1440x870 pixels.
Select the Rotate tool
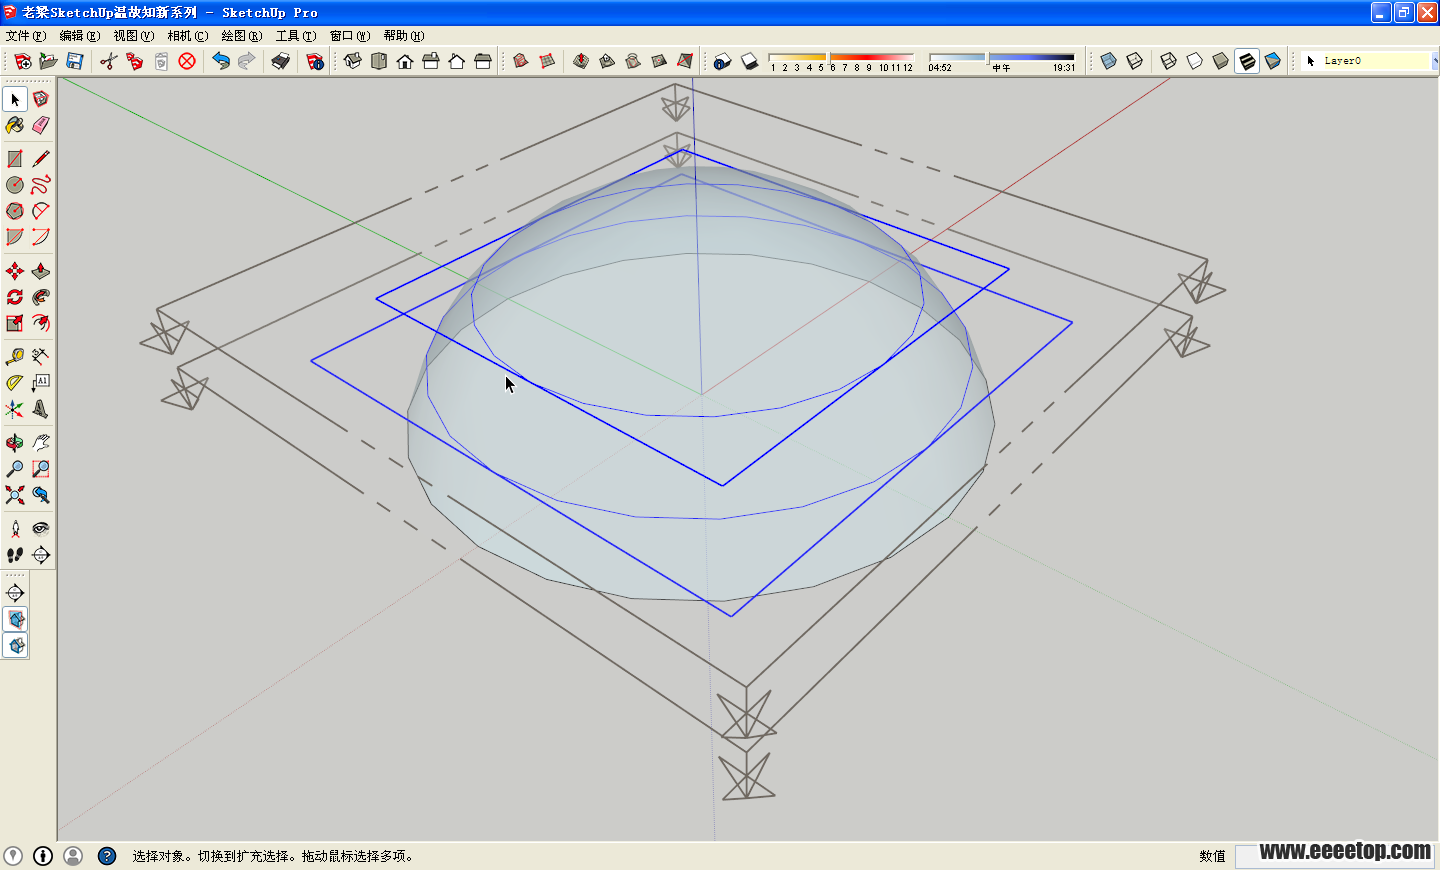[x=15, y=297]
